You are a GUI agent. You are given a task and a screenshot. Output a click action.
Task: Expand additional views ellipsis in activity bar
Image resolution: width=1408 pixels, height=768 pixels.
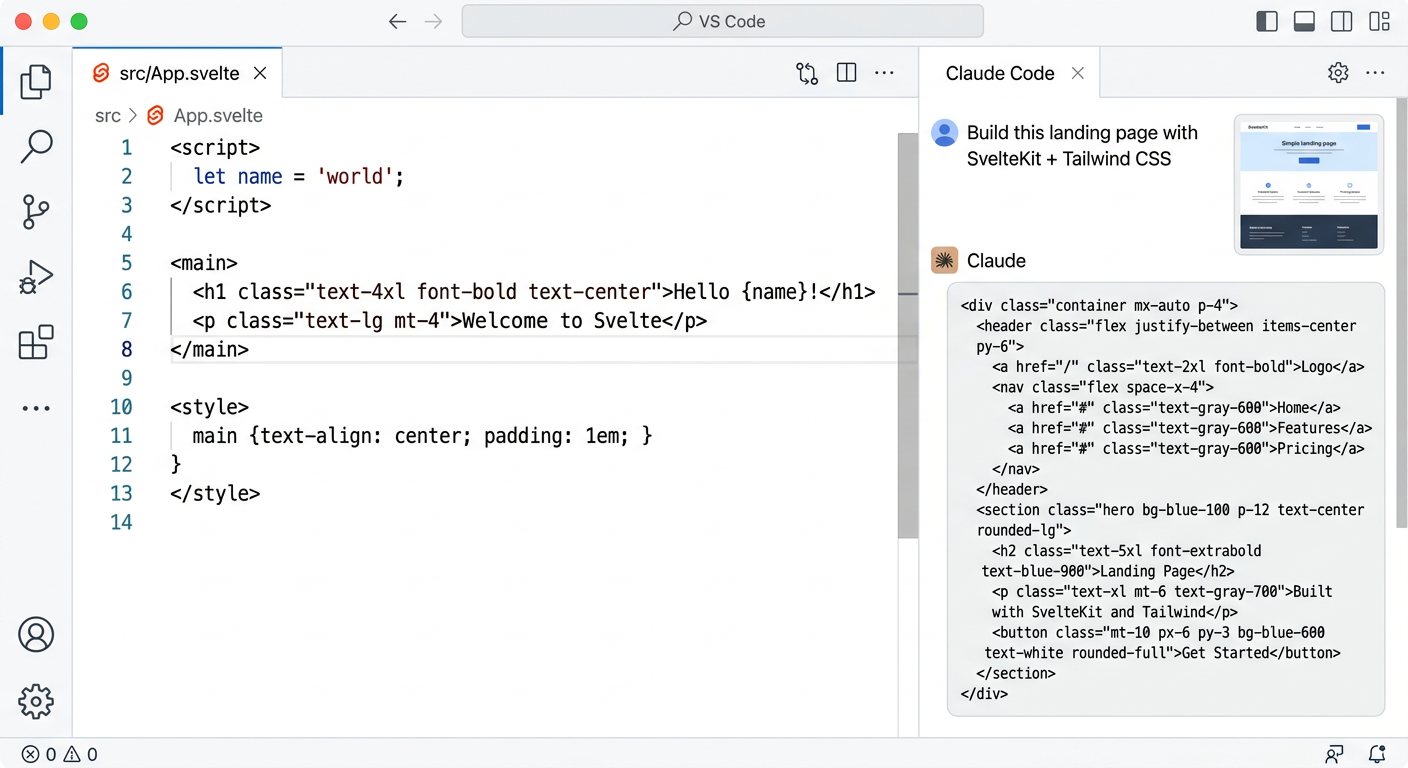pyautogui.click(x=36, y=408)
